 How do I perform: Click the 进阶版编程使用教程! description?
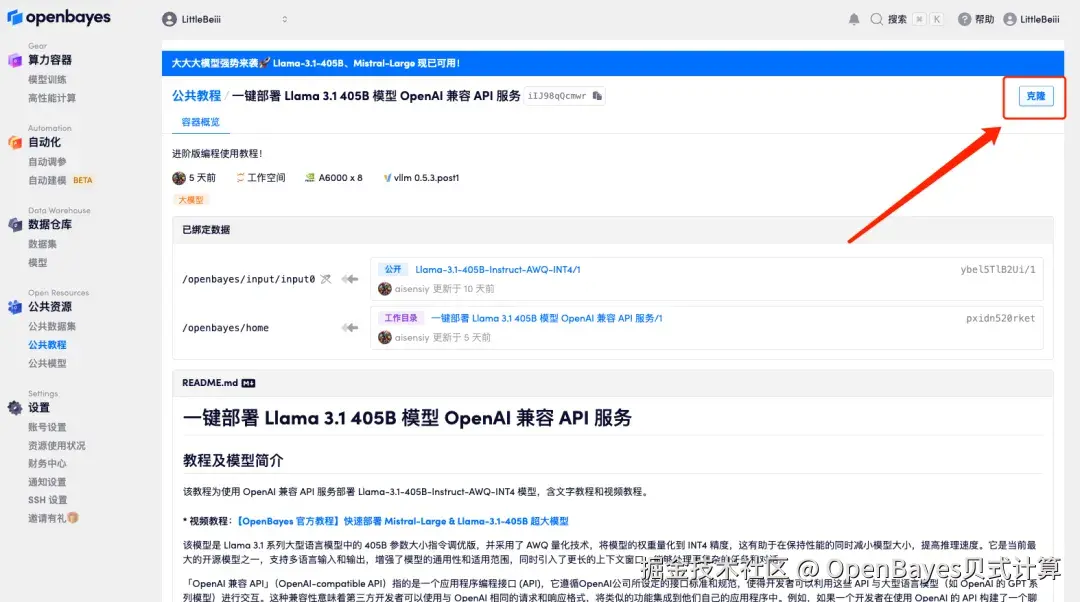coord(217,154)
